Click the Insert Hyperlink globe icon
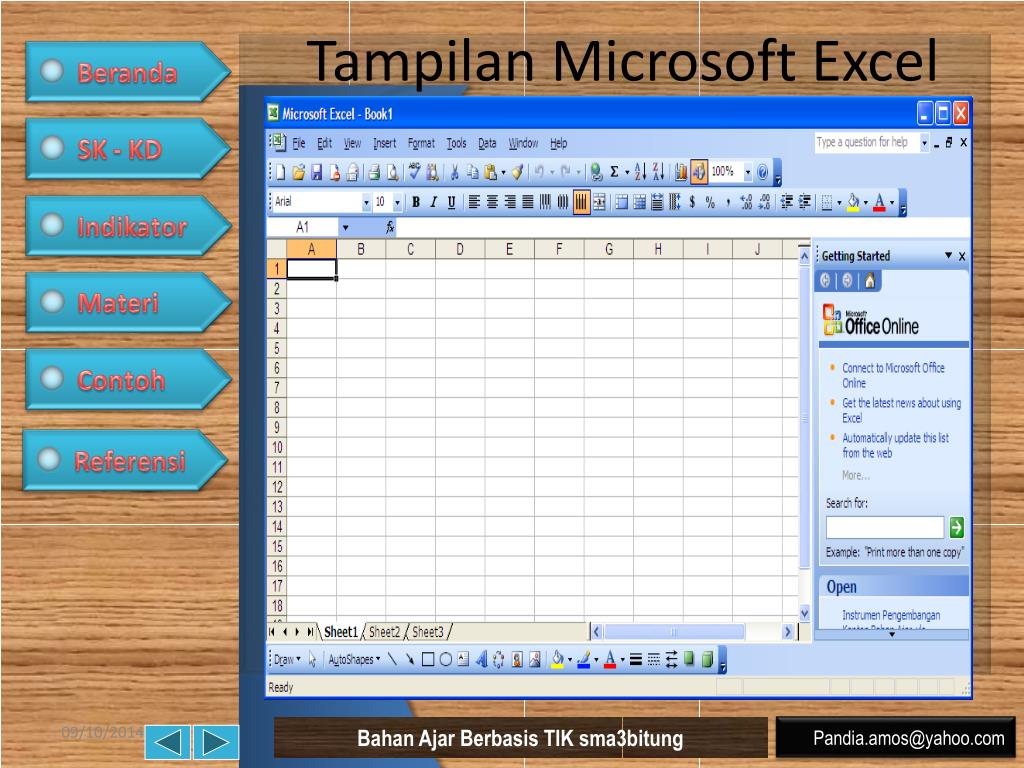1024x768 pixels. [596, 172]
